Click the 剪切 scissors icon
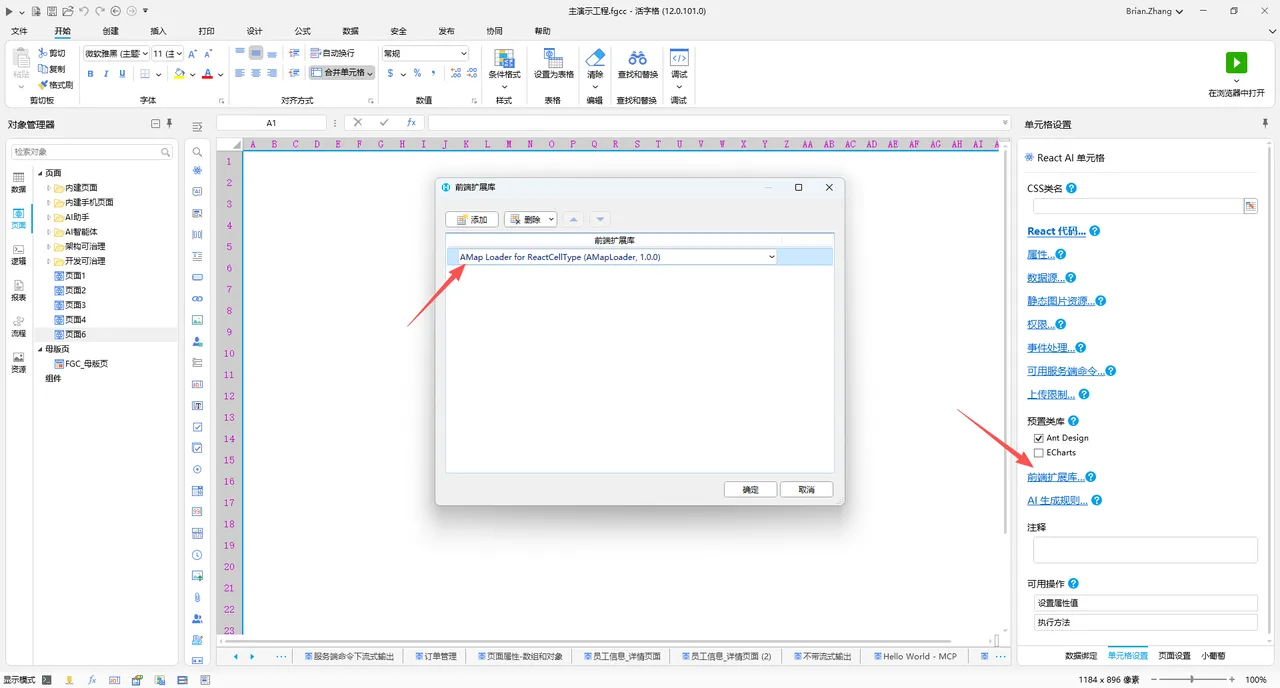The height and width of the screenshot is (688, 1280). 43,53
